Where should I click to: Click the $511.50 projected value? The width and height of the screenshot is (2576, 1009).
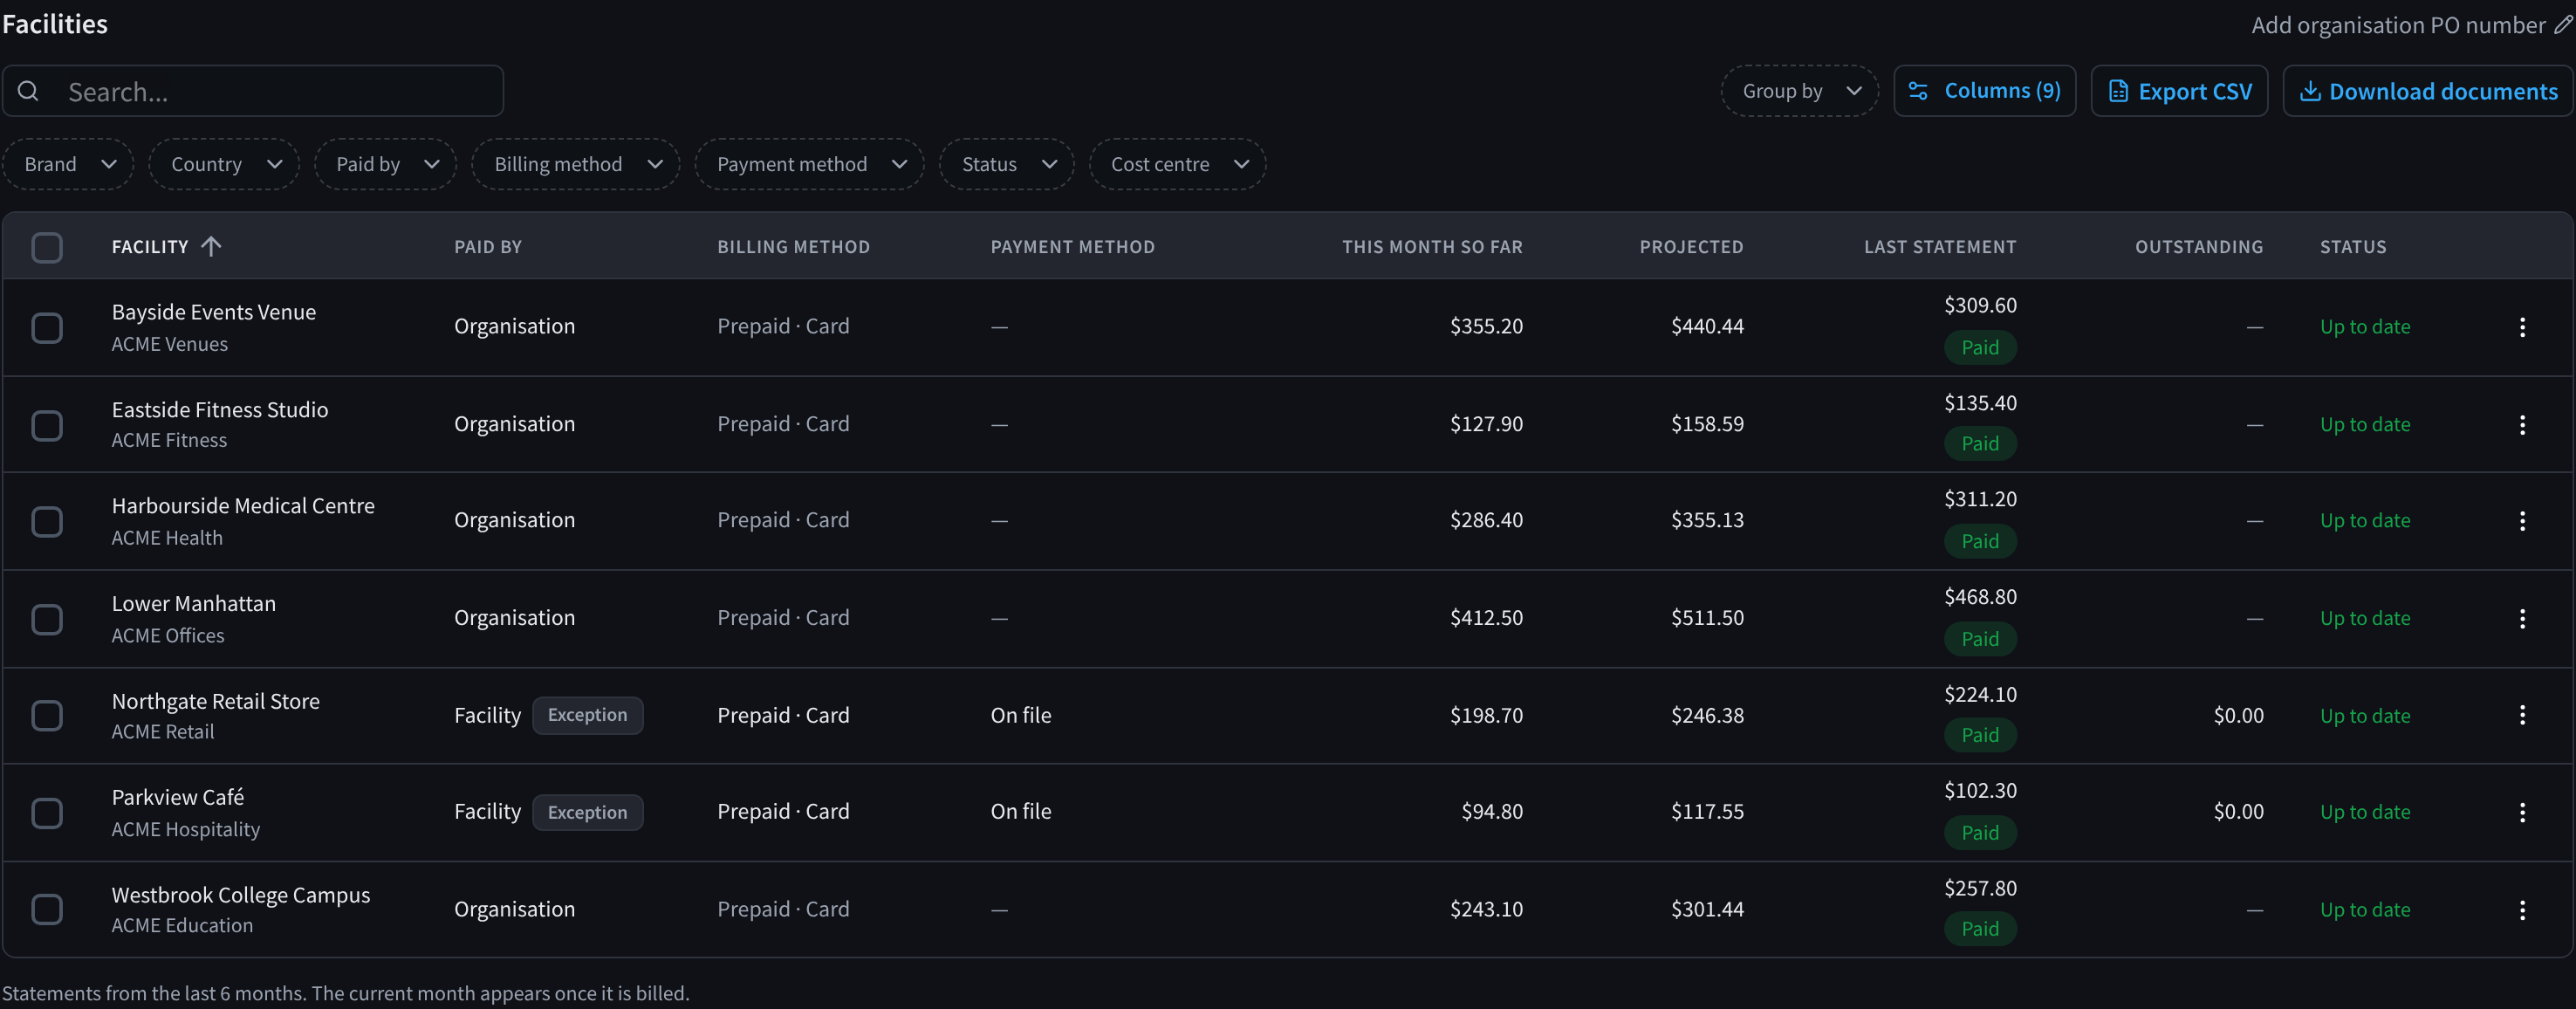pyautogui.click(x=1707, y=618)
